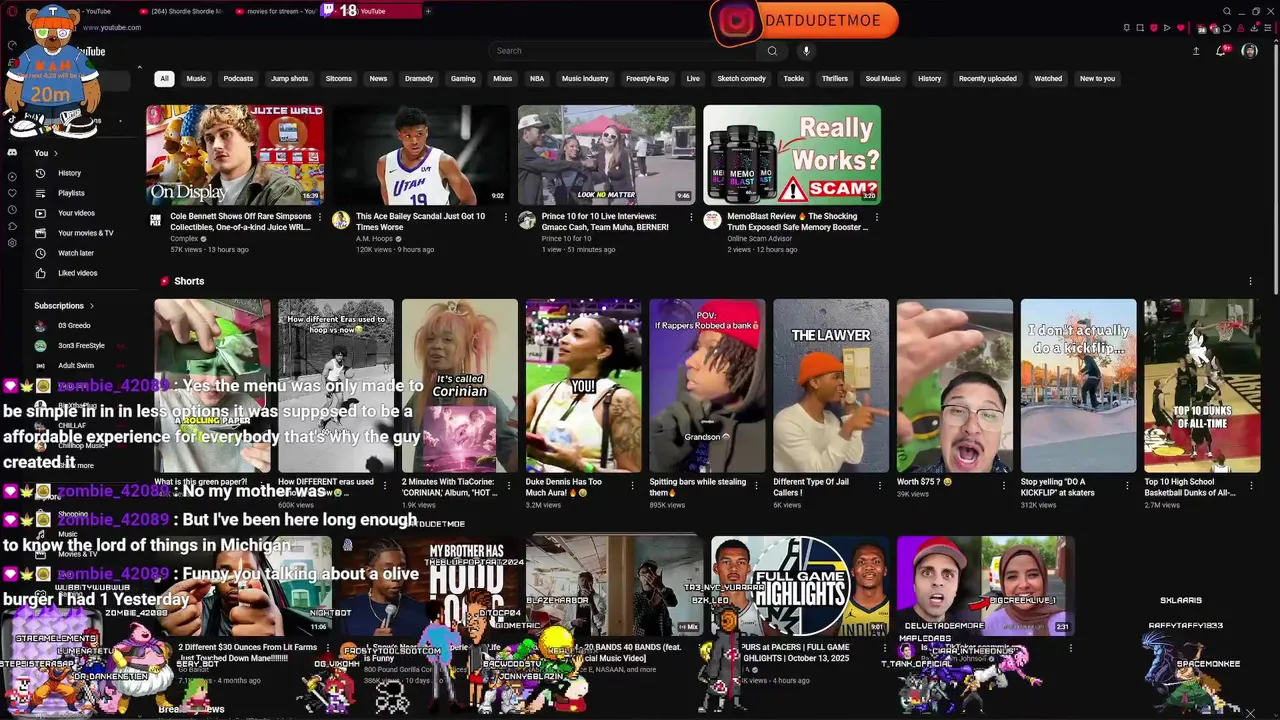Open 03 Greedo subscription
This screenshot has width=1280, height=720.
coord(74,326)
